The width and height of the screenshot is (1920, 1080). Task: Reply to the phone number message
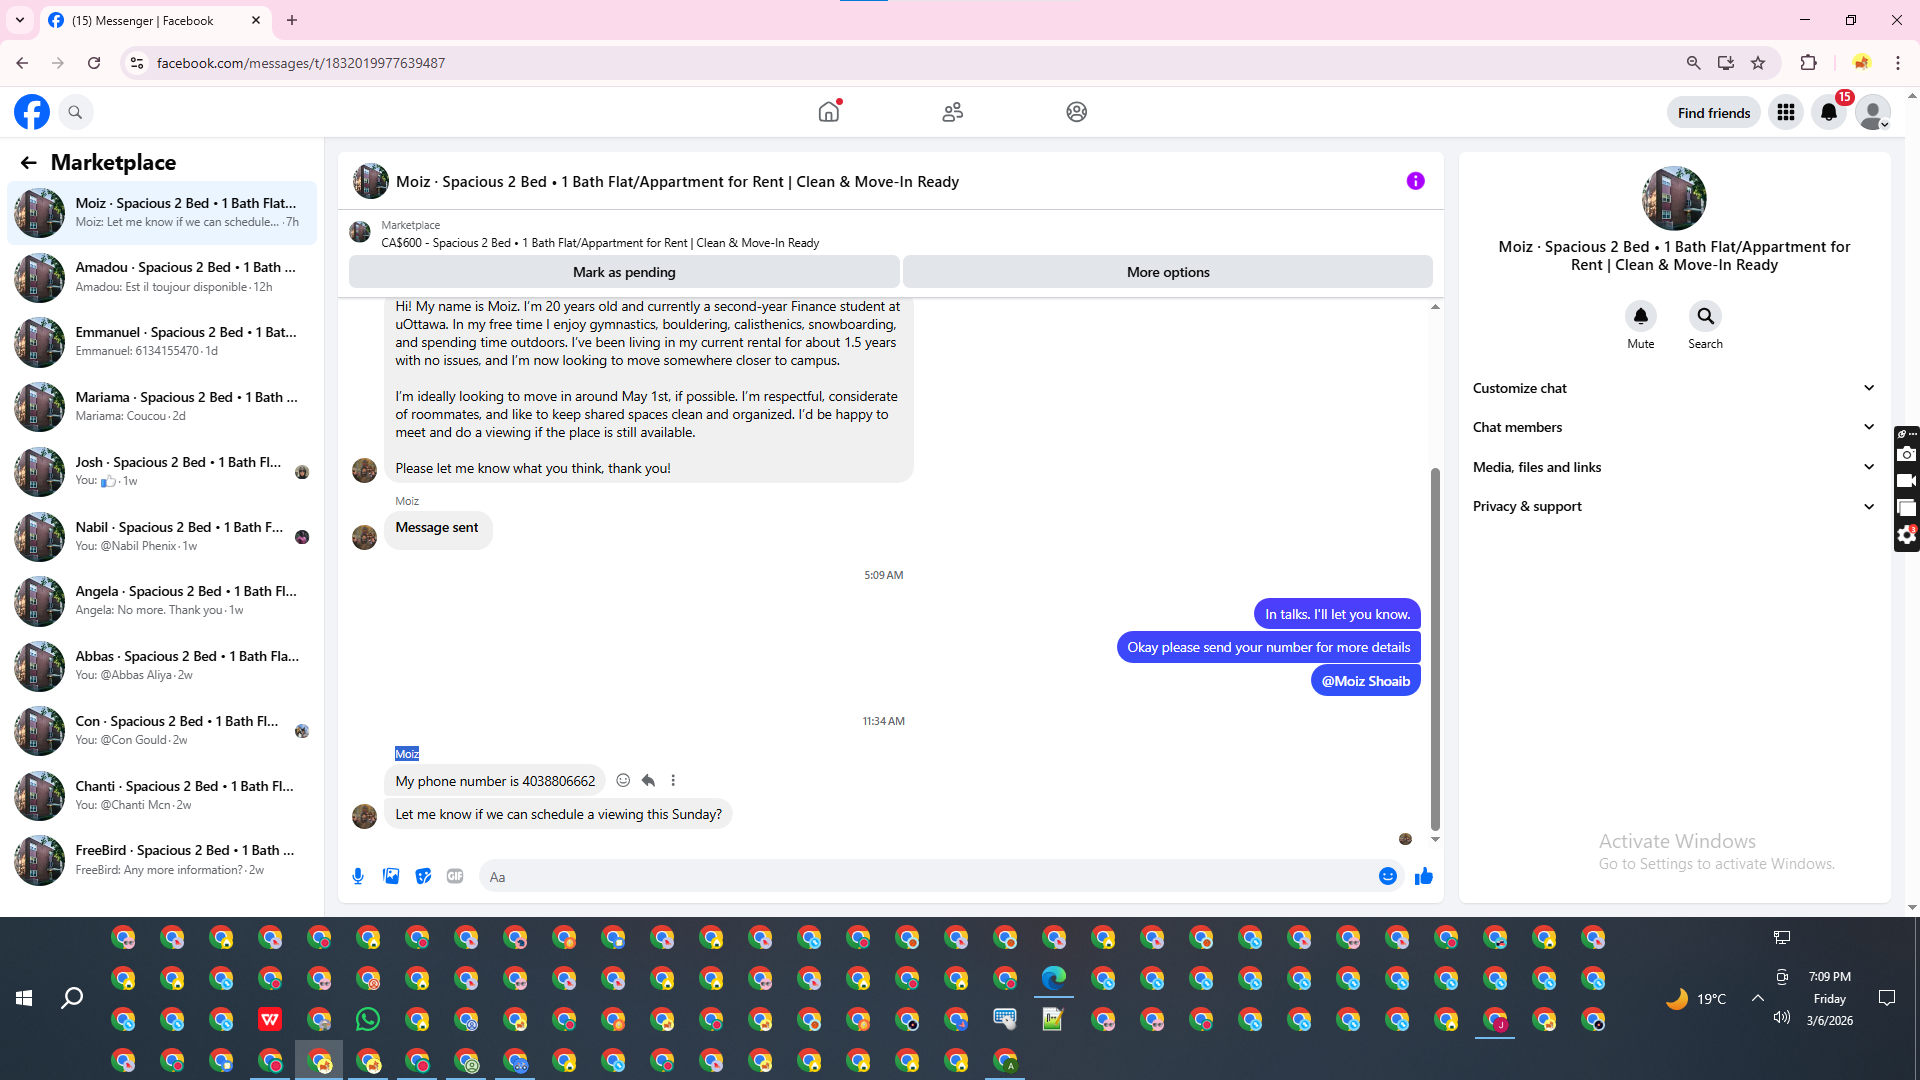pyautogui.click(x=648, y=781)
